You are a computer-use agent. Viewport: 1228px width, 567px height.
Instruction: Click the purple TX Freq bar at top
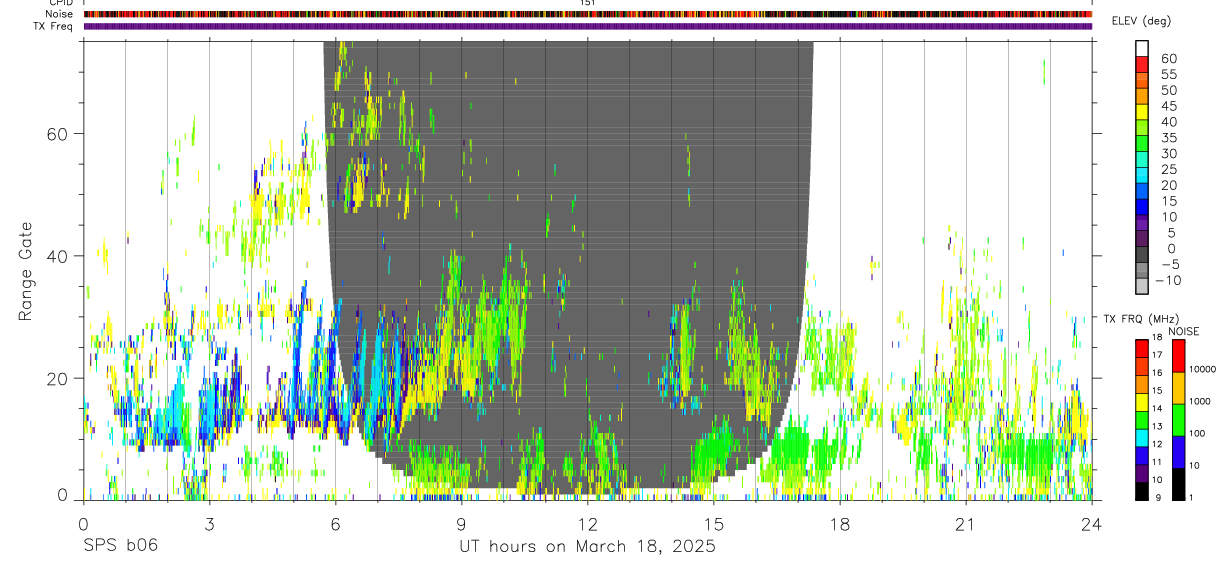click(x=588, y=26)
